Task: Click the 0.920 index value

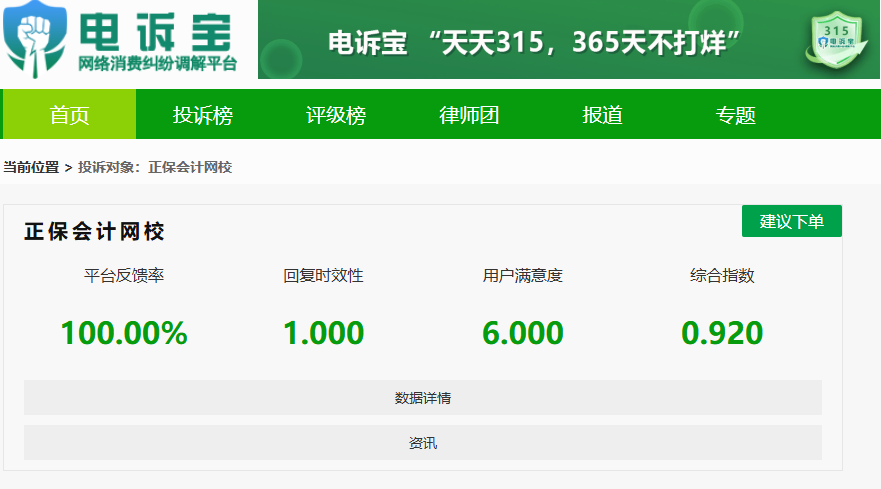Action: point(722,332)
